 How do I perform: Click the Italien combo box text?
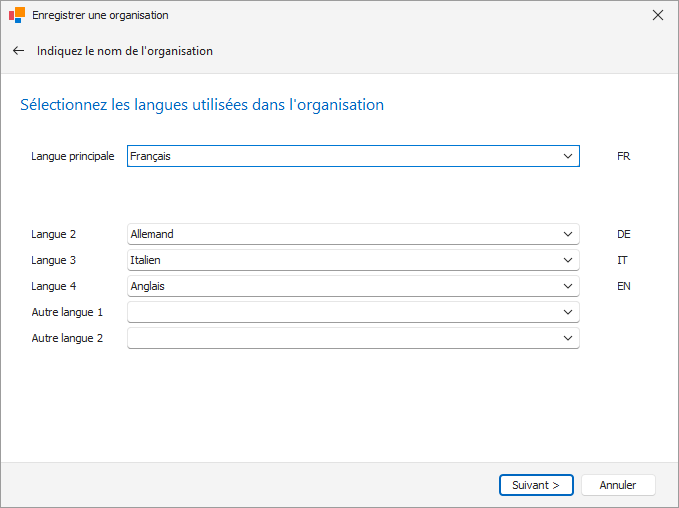(146, 260)
